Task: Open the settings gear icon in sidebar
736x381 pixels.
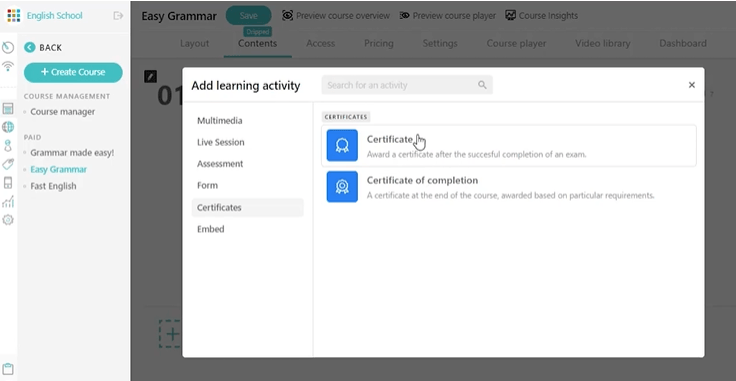Action: (x=8, y=220)
